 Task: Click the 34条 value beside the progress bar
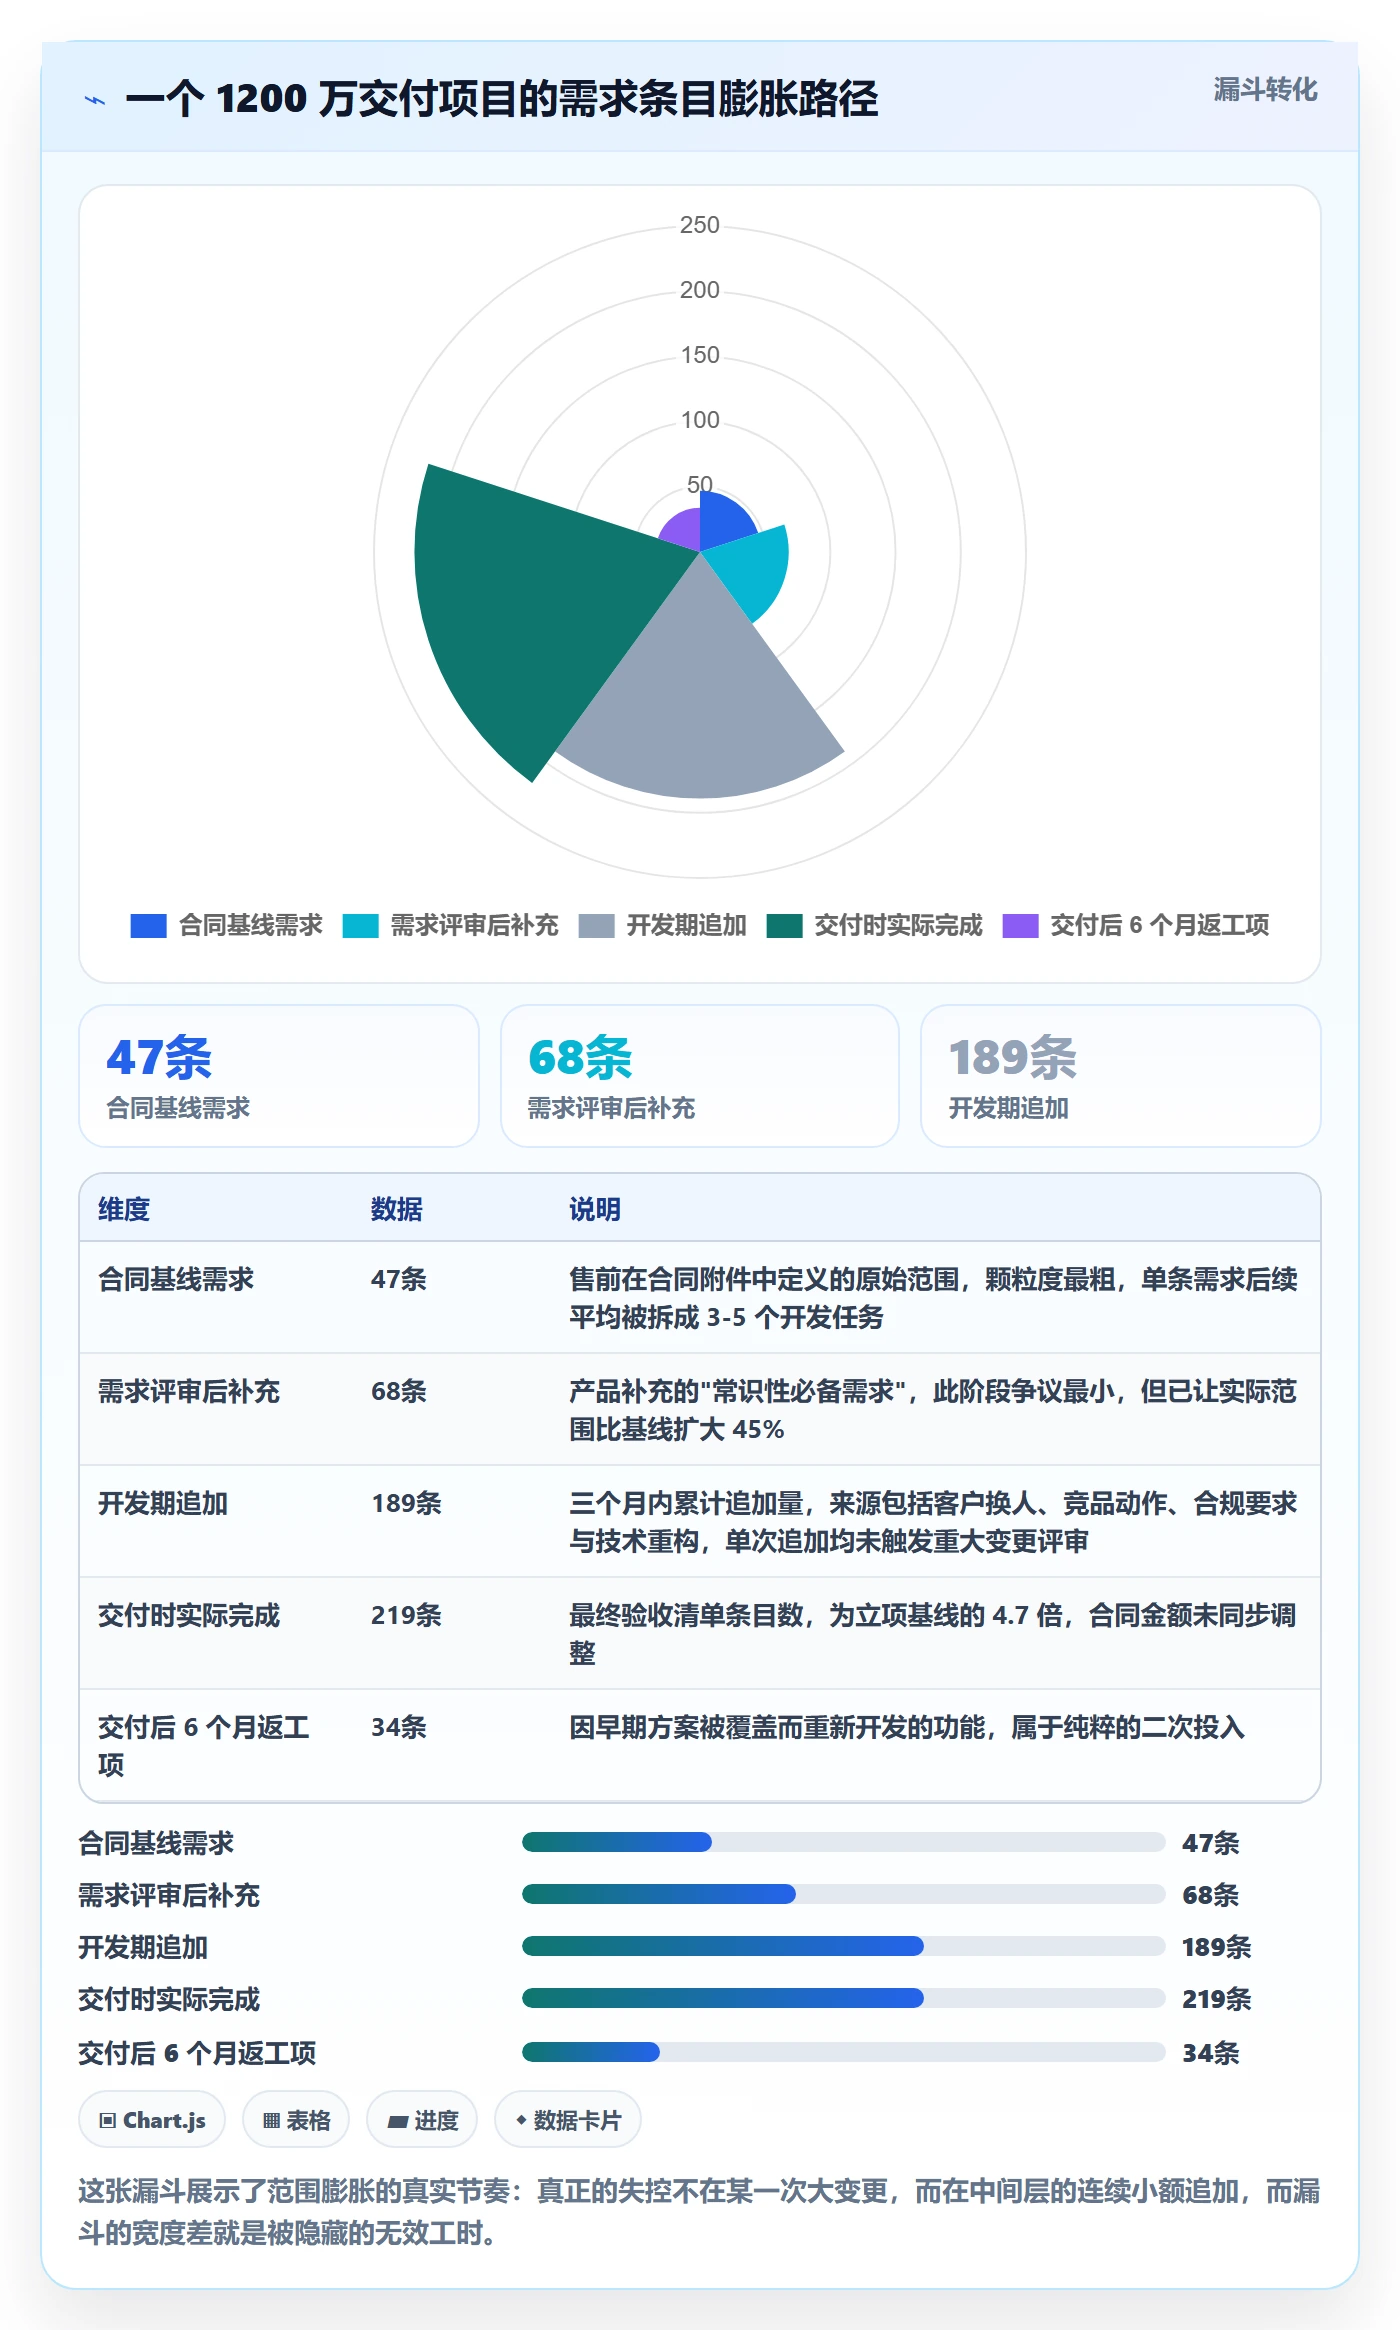click(x=1211, y=2053)
